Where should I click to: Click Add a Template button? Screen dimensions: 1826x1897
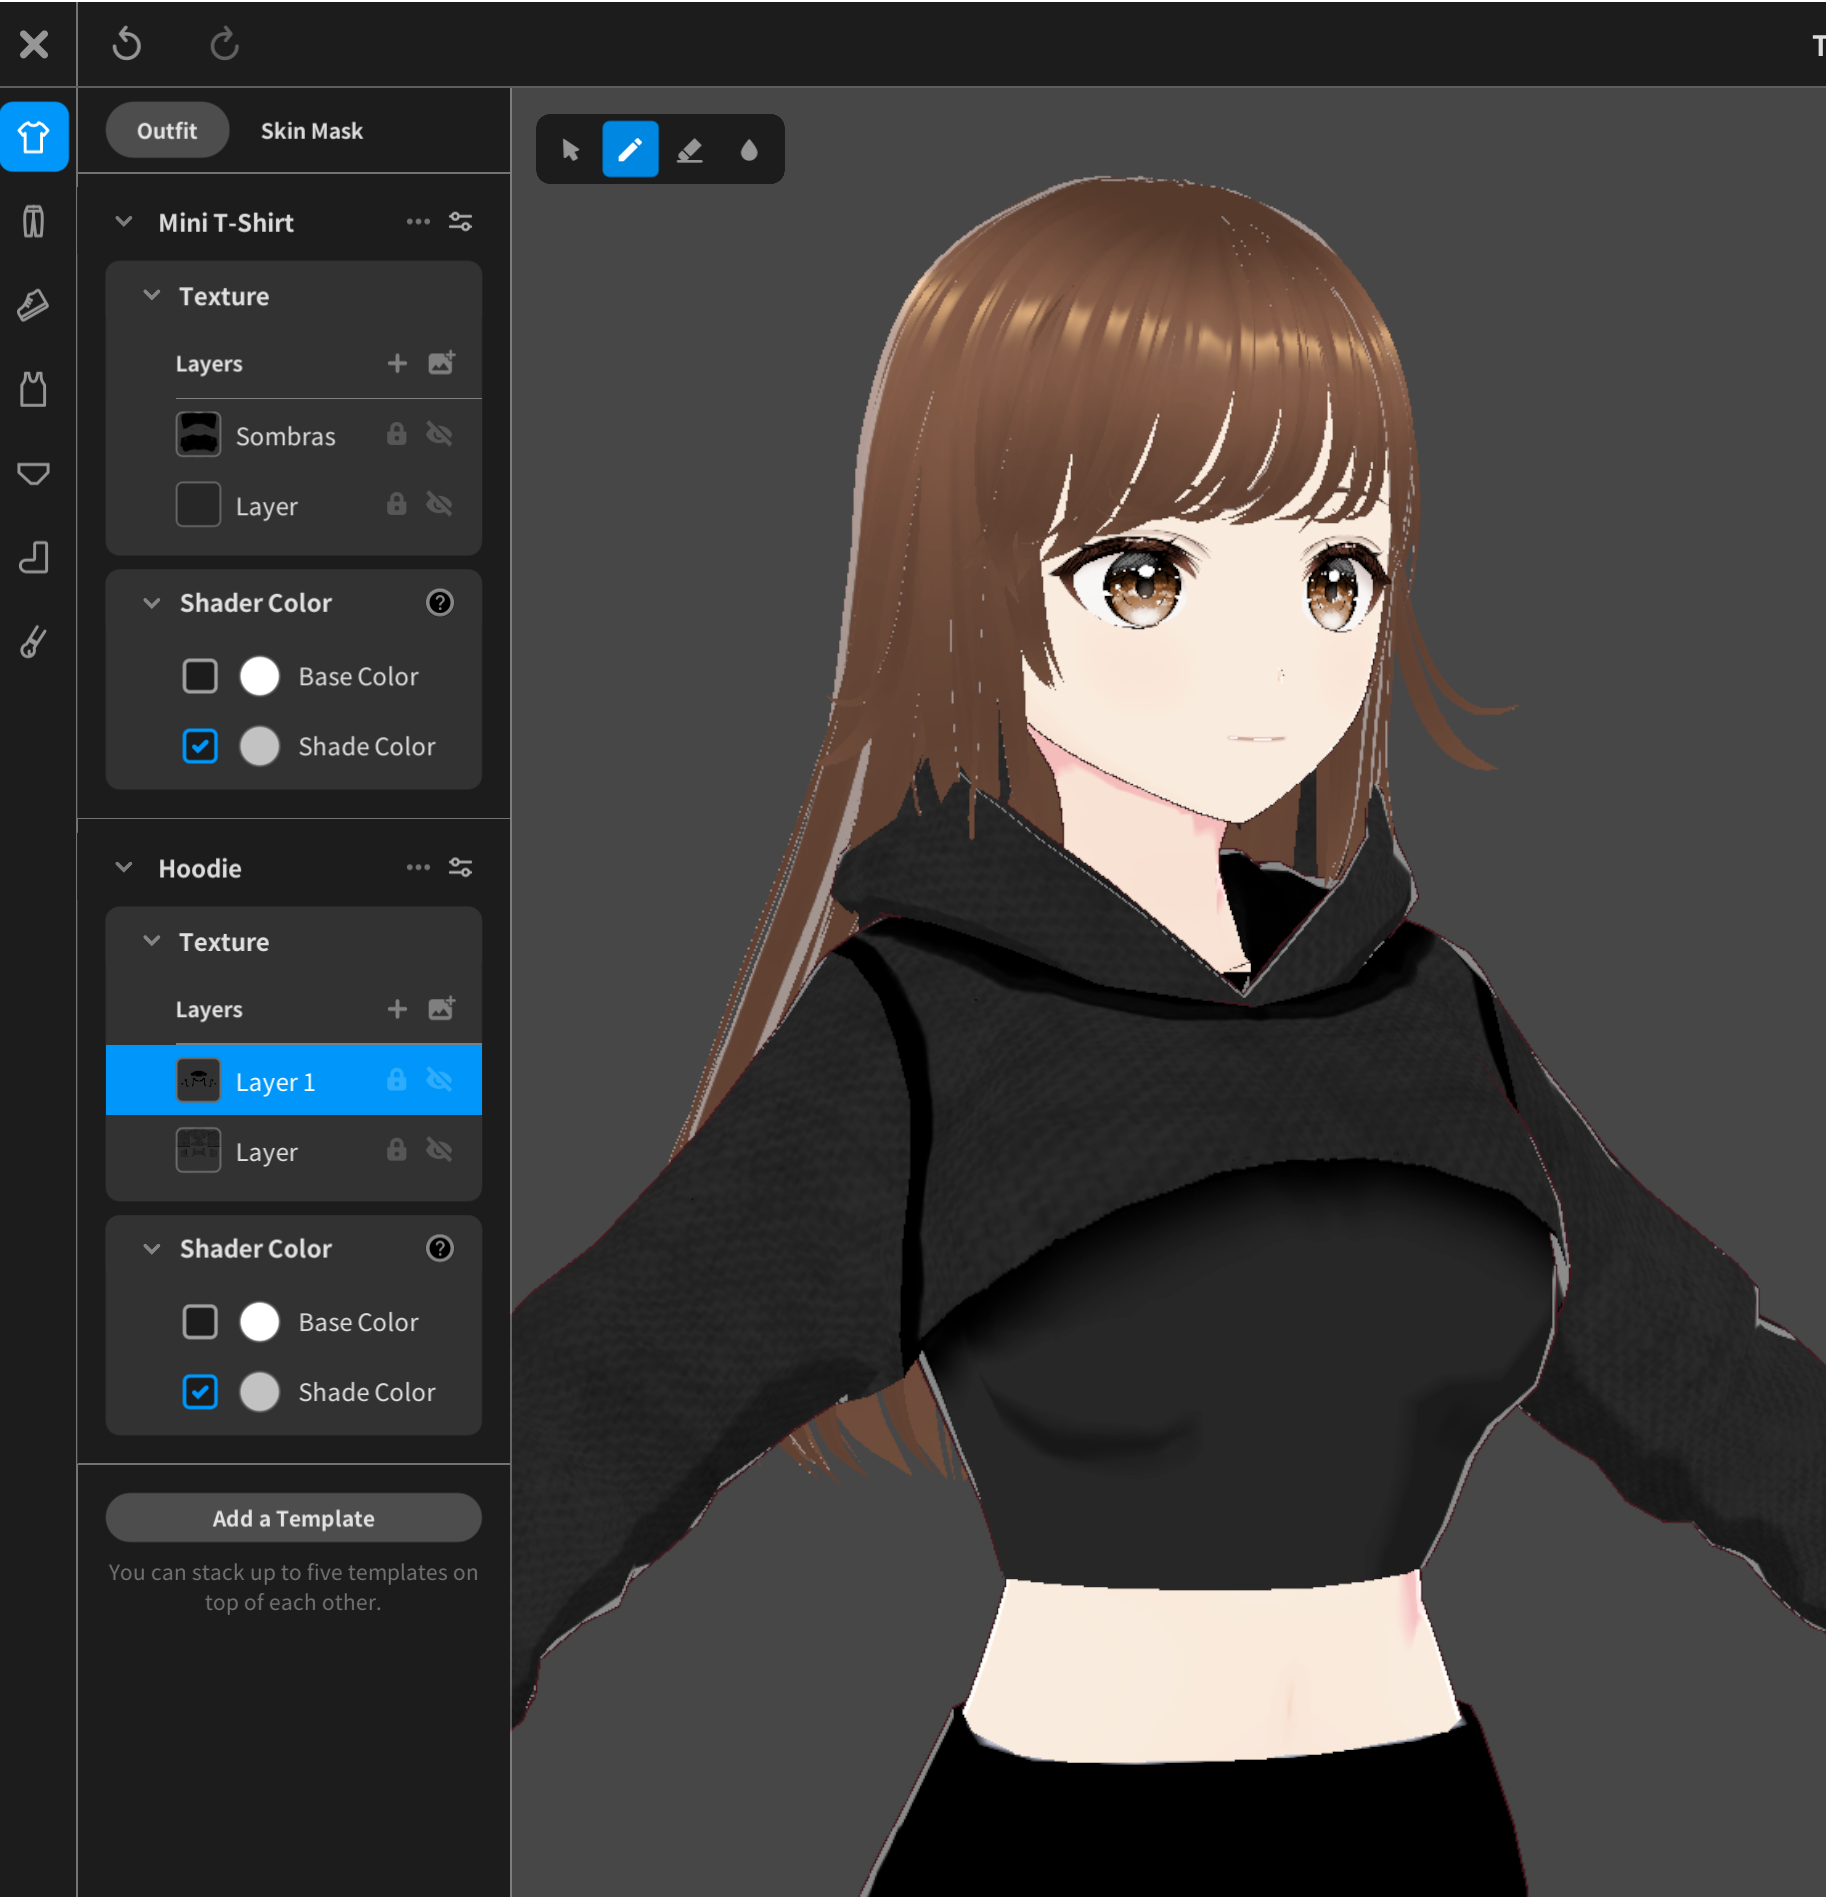coord(293,1518)
